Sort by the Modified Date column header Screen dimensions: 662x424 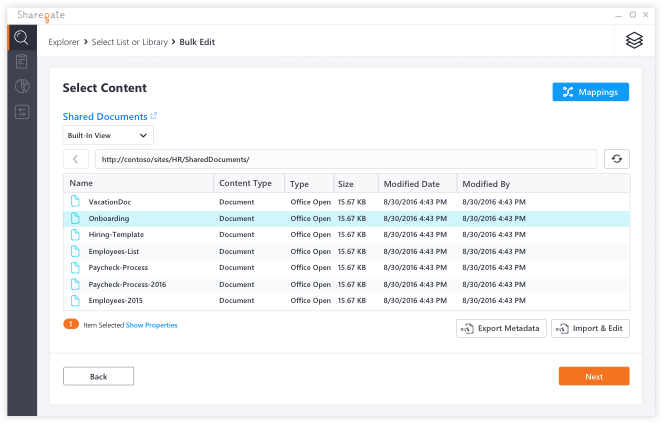pyautogui.click(x=418, y=184)
